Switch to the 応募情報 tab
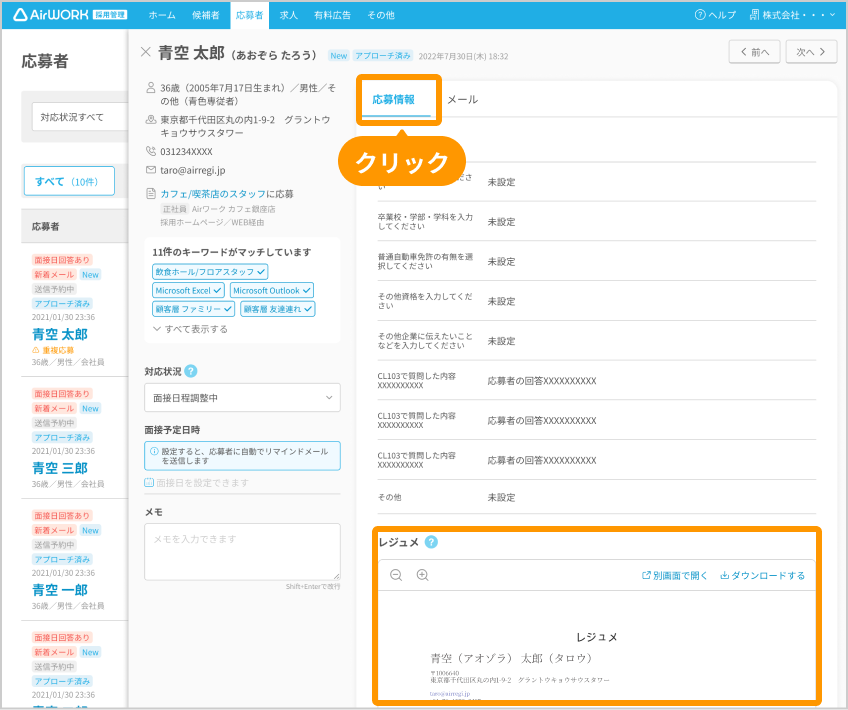The height and width of the screenshot is (710, 848). pos(394,99)
